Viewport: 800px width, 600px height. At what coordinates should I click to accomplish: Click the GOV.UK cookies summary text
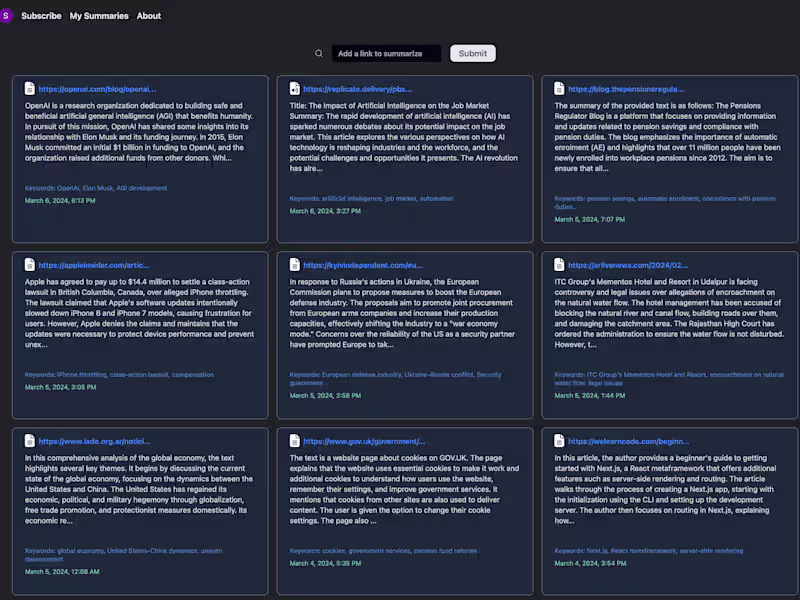click(x=404, y=489)
